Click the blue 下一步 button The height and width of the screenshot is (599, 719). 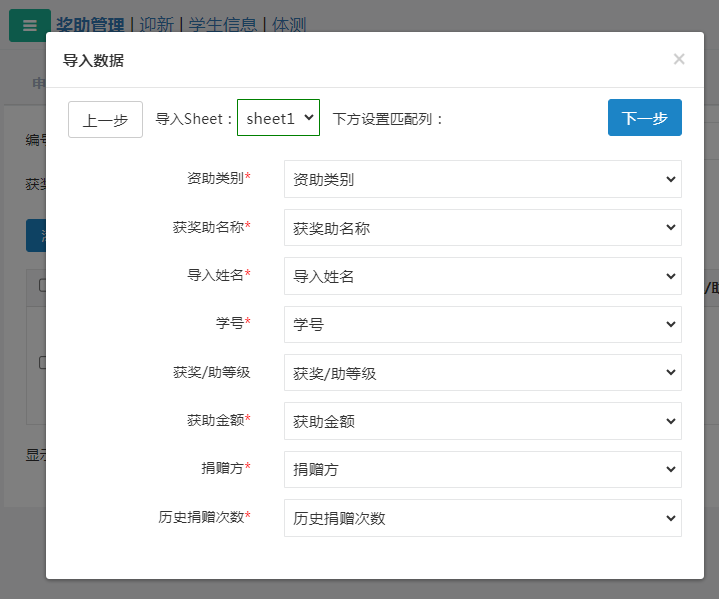(644, 117)
